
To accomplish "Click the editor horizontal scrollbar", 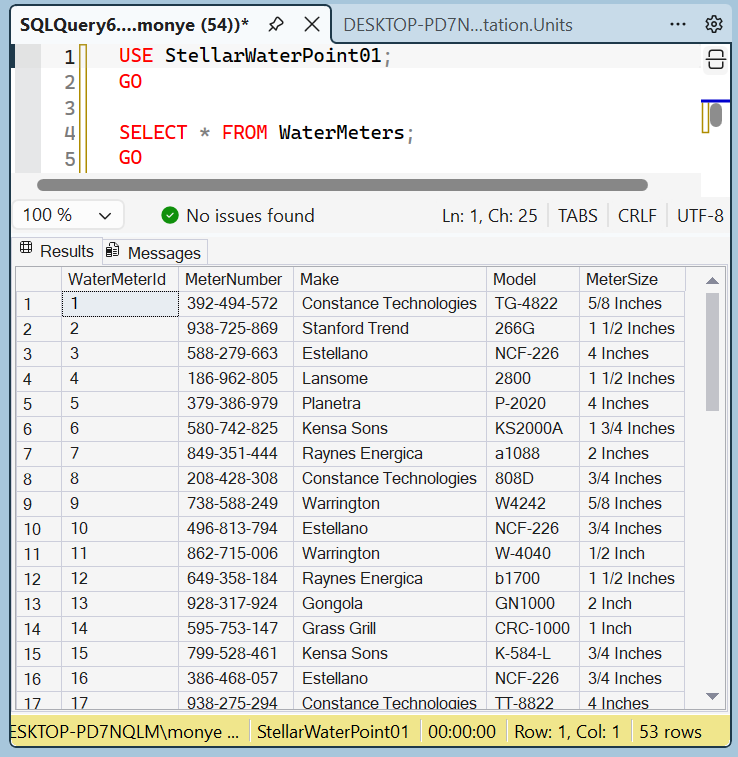I will 342,185.
